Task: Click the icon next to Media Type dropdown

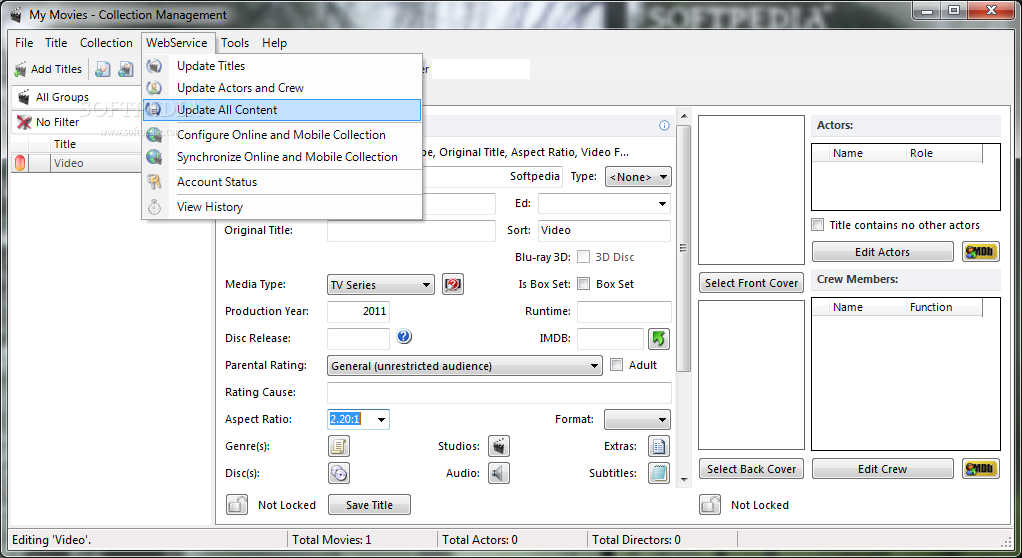Action: (x=453, y=284)
